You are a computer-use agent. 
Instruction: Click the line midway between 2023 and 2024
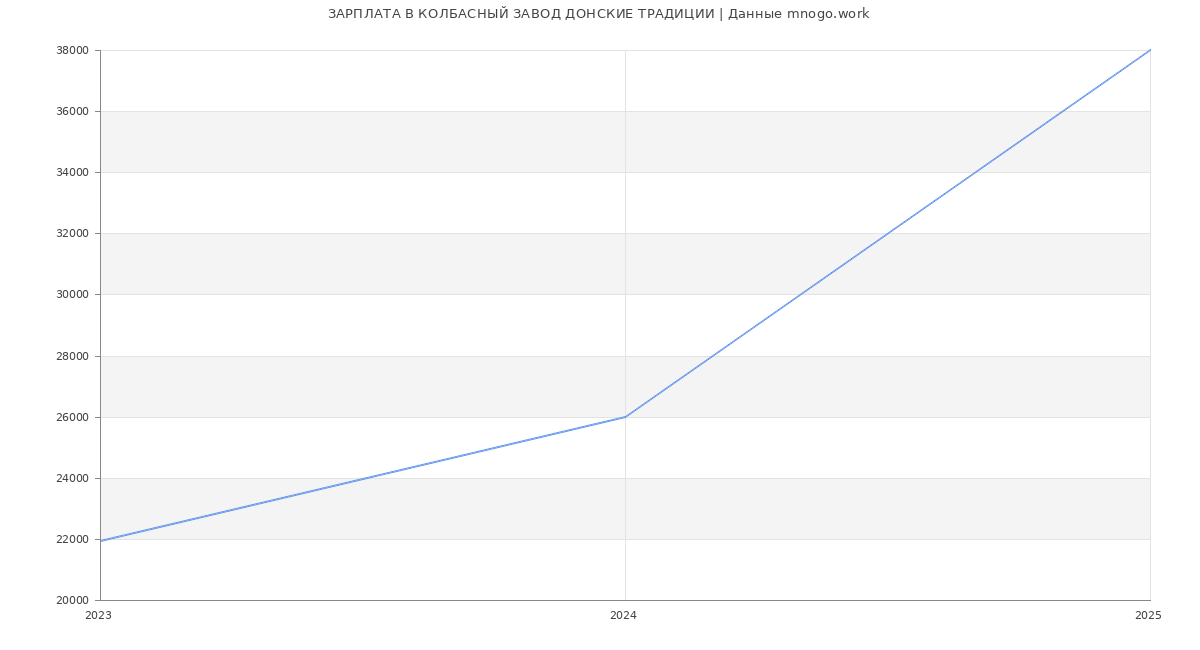point(363,479)
